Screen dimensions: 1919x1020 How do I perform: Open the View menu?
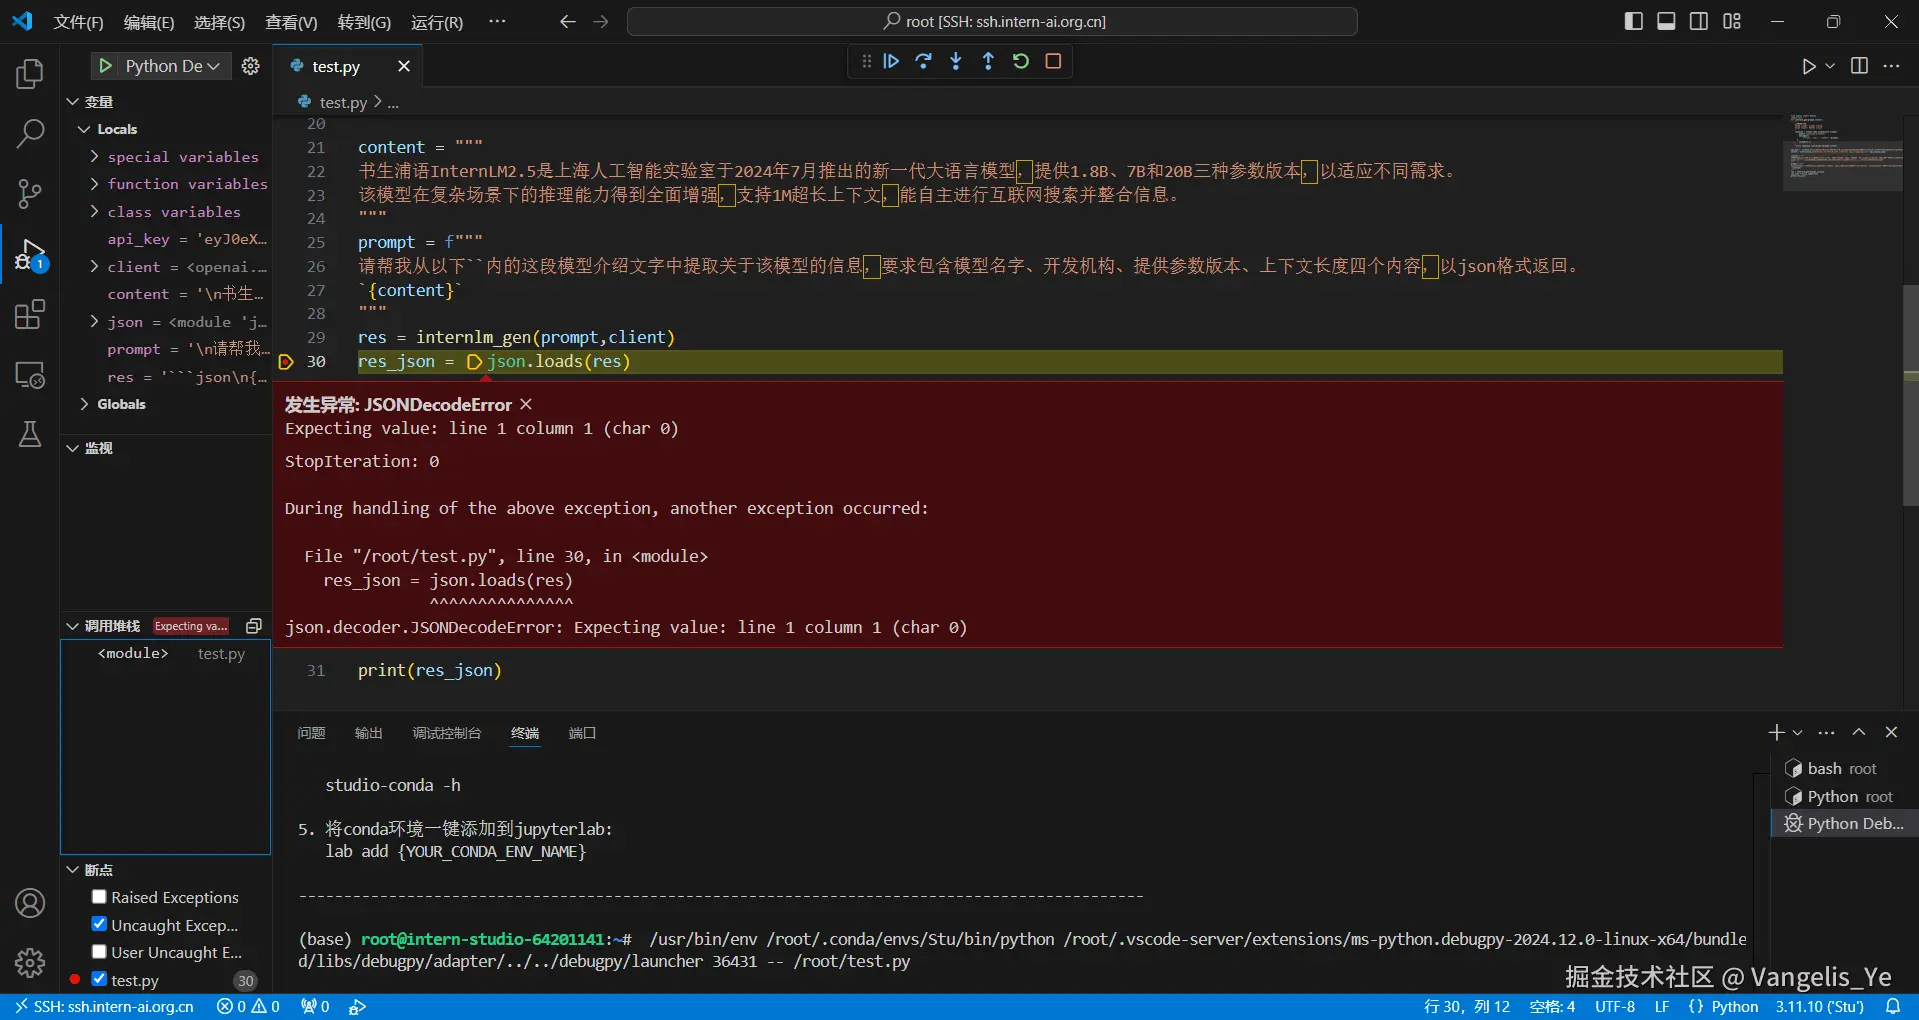[x=291, y=22]
